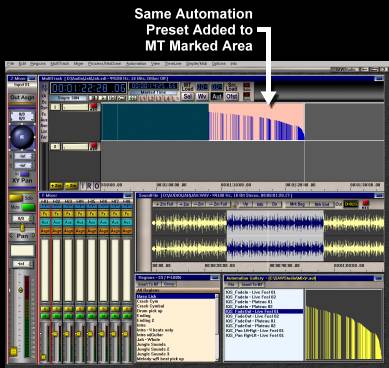Click Out Asgn button in Z Mixer
389x368 pixels.
coord(22,97)
